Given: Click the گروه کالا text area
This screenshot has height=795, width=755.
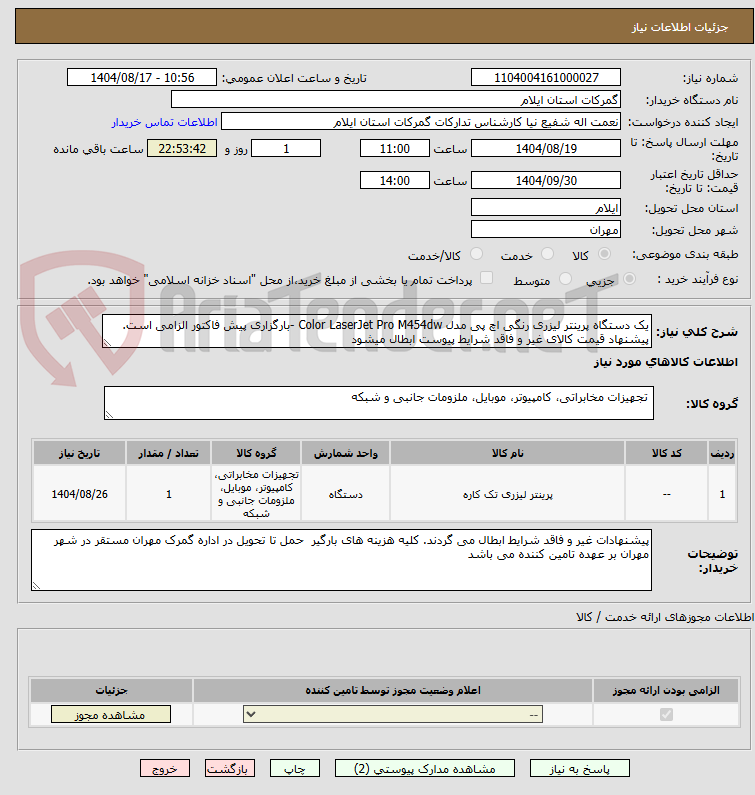Looking at the screenshot, I should point(379,403).
